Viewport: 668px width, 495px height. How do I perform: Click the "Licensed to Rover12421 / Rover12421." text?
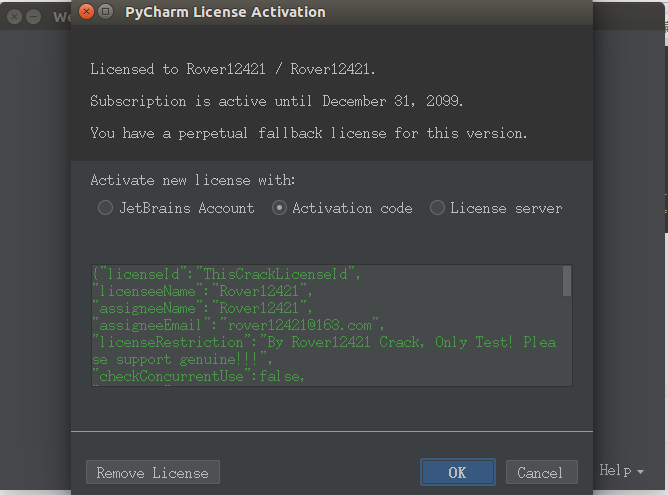point(233,69)
